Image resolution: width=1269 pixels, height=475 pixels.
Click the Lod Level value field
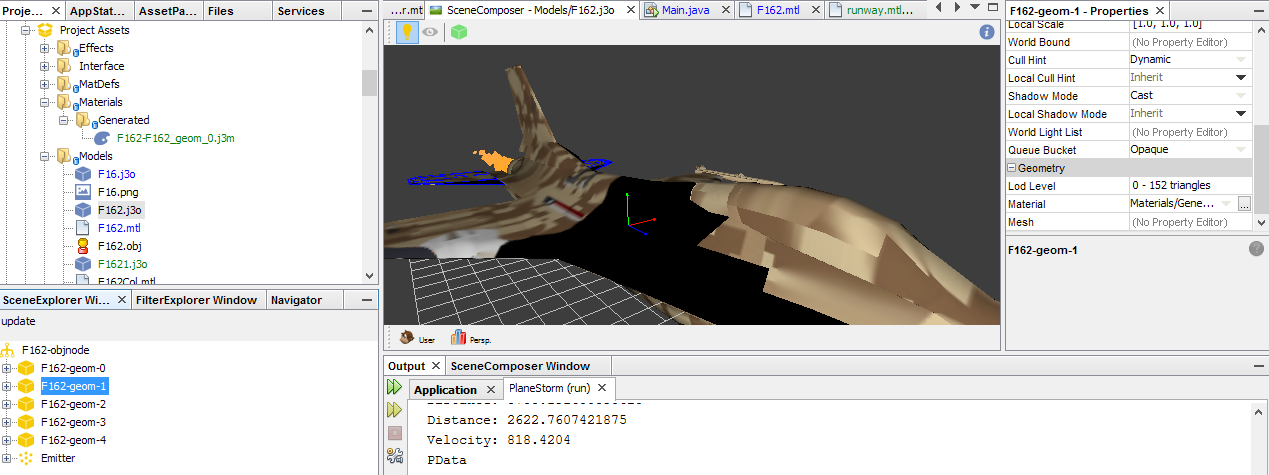click(1190, 186)
